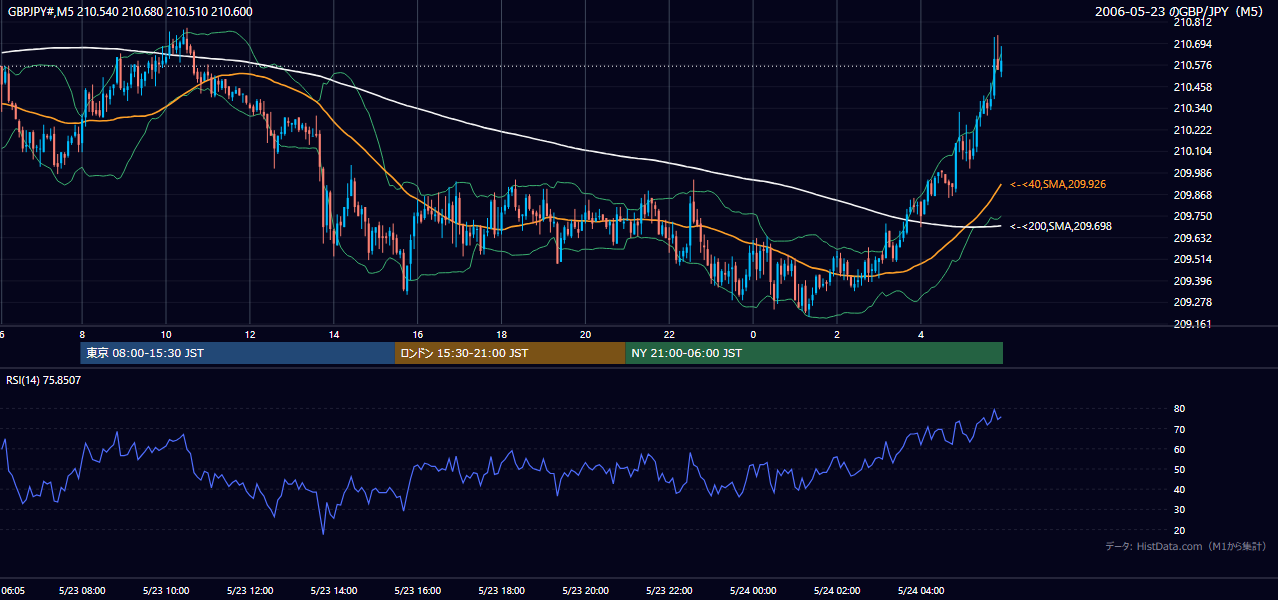Screen dimensions: 1278x600
Task: Click hour tick 22 under price chart
Action: 670,334
